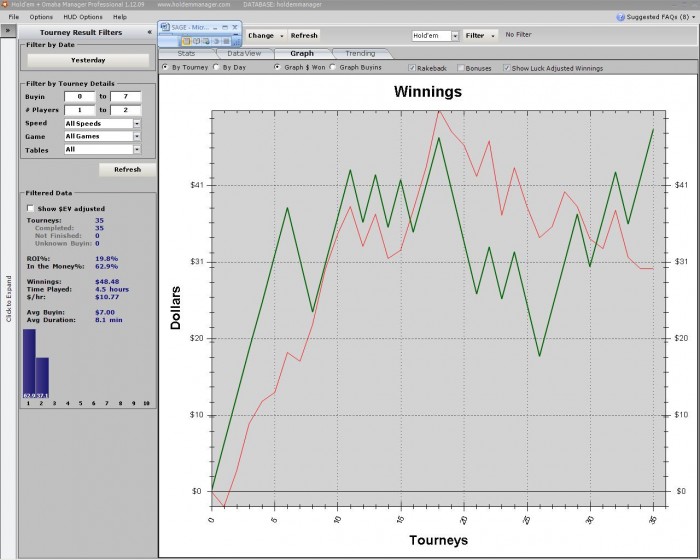Click the Avg Duration value 8.1 min

108,320
